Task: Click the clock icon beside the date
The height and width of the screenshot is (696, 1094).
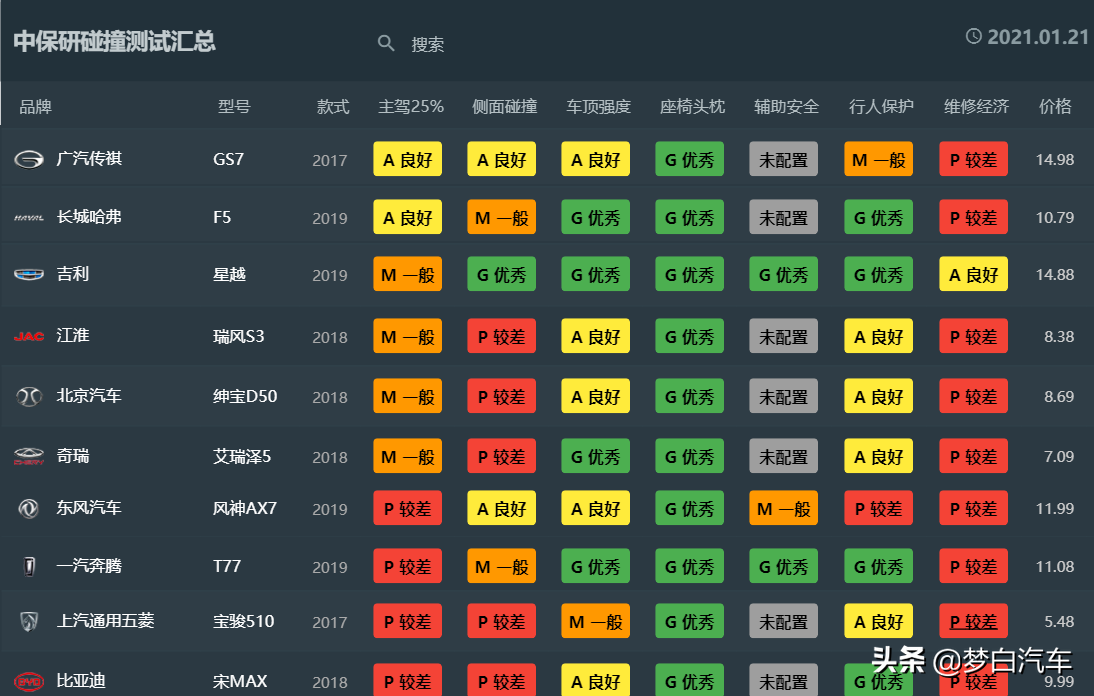Action: tap(973, 36)
